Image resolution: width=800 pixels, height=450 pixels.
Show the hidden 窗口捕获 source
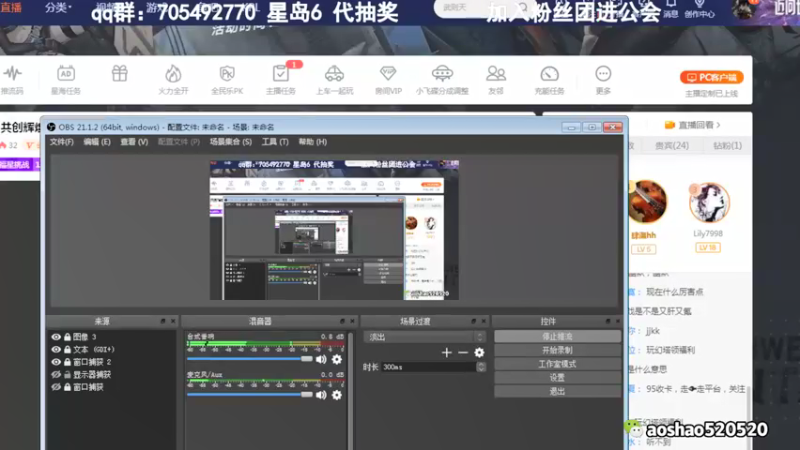(x=56, y=387)
